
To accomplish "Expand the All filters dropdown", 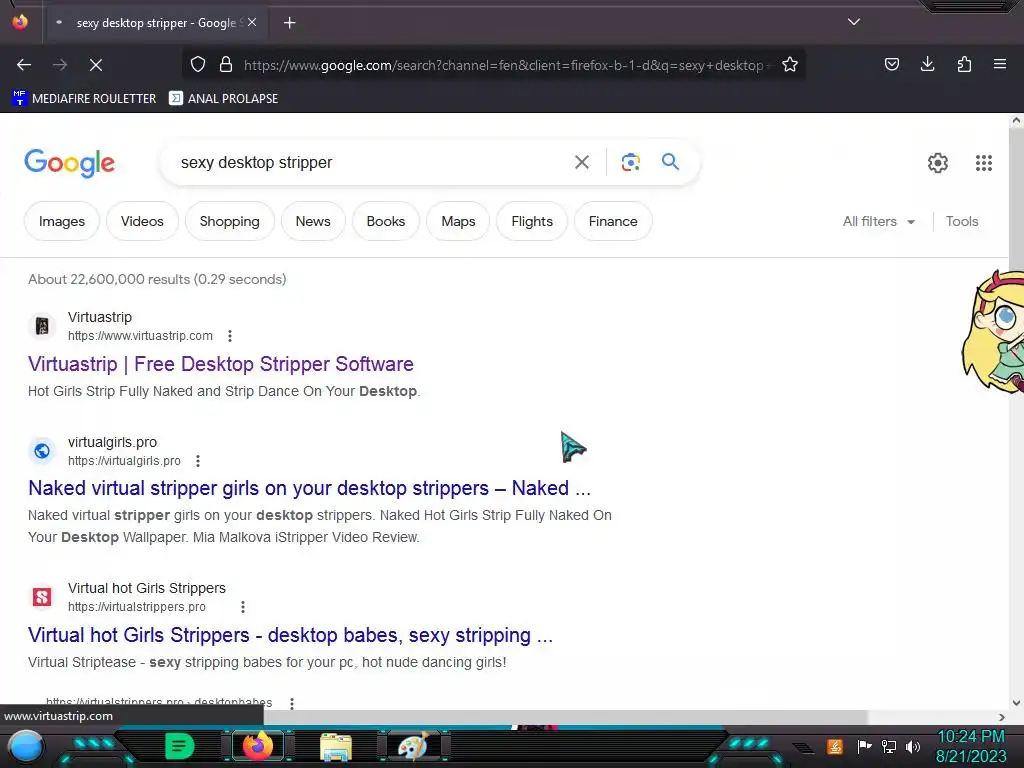I will (878, 221).
